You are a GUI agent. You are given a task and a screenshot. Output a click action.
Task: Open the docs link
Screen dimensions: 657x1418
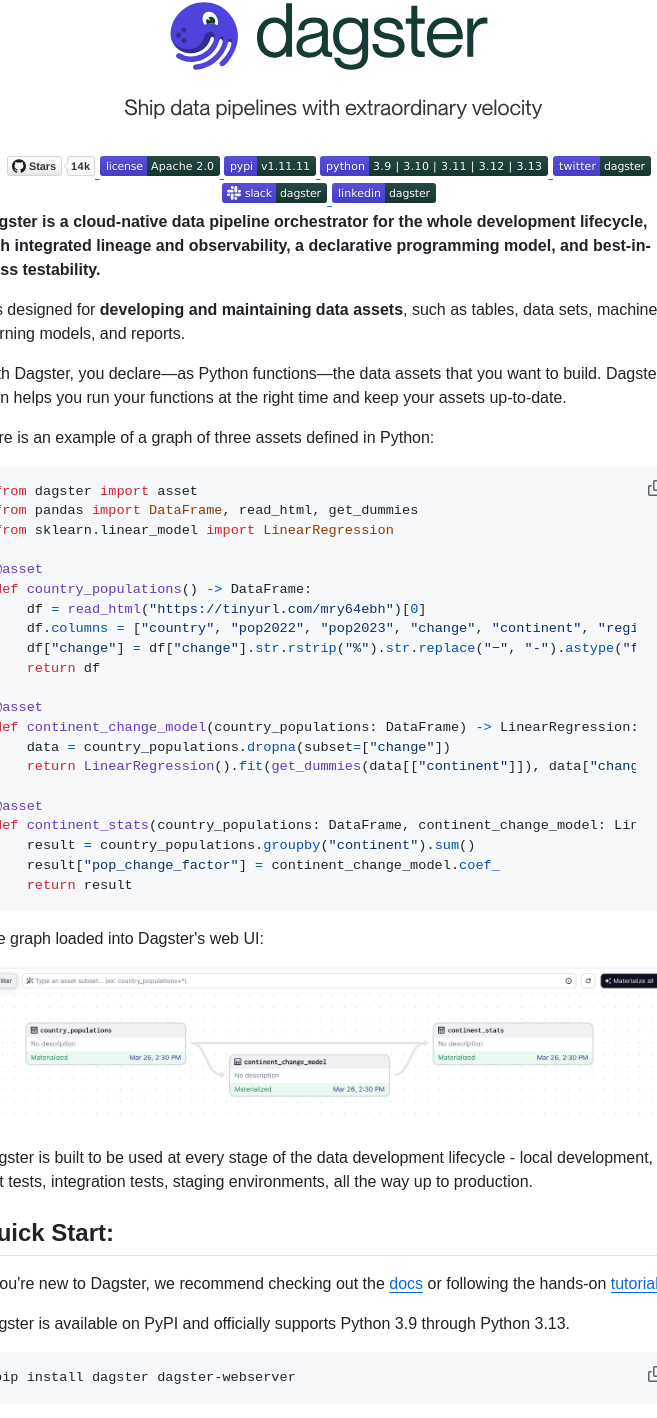point(406,1283)
